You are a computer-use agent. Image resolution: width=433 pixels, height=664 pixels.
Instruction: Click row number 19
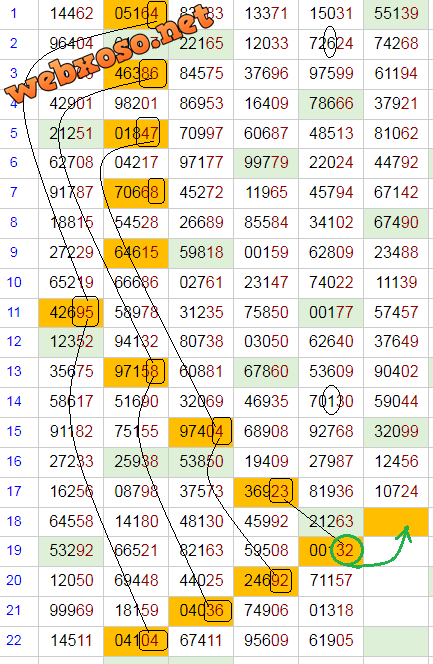click(x=14, y=550)
